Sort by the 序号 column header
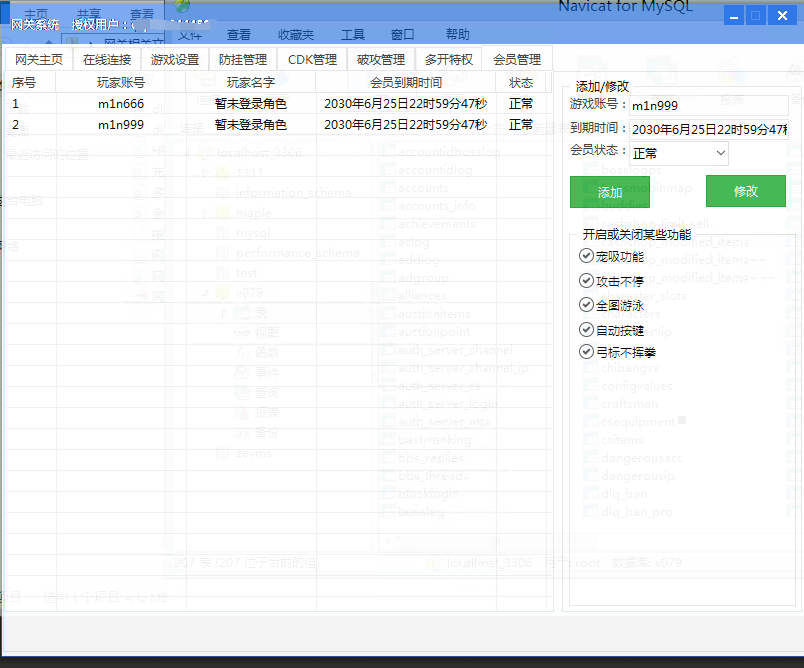 pyautogui.click(x=30, y=83)
